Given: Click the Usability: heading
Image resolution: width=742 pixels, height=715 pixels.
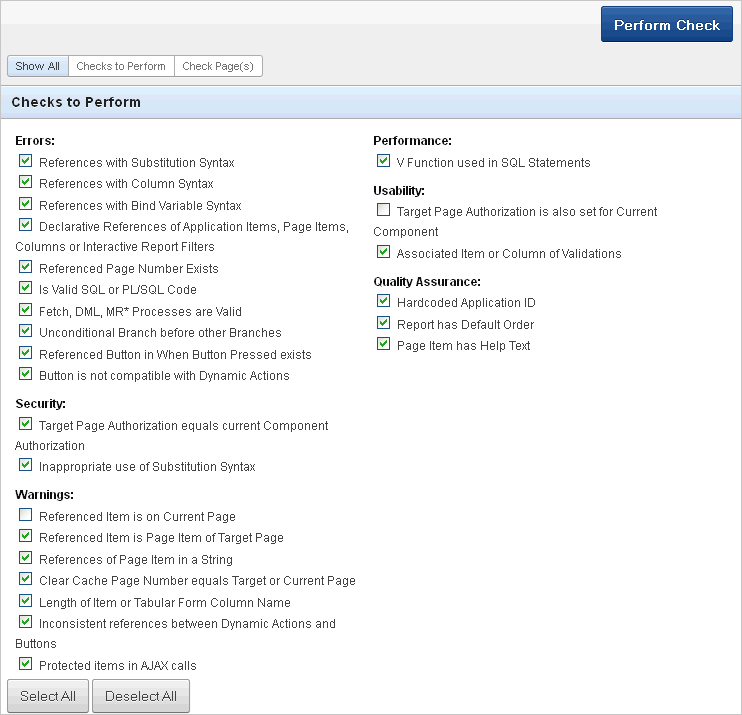Looking at the screenshot, I should click(x=399, y=191).
